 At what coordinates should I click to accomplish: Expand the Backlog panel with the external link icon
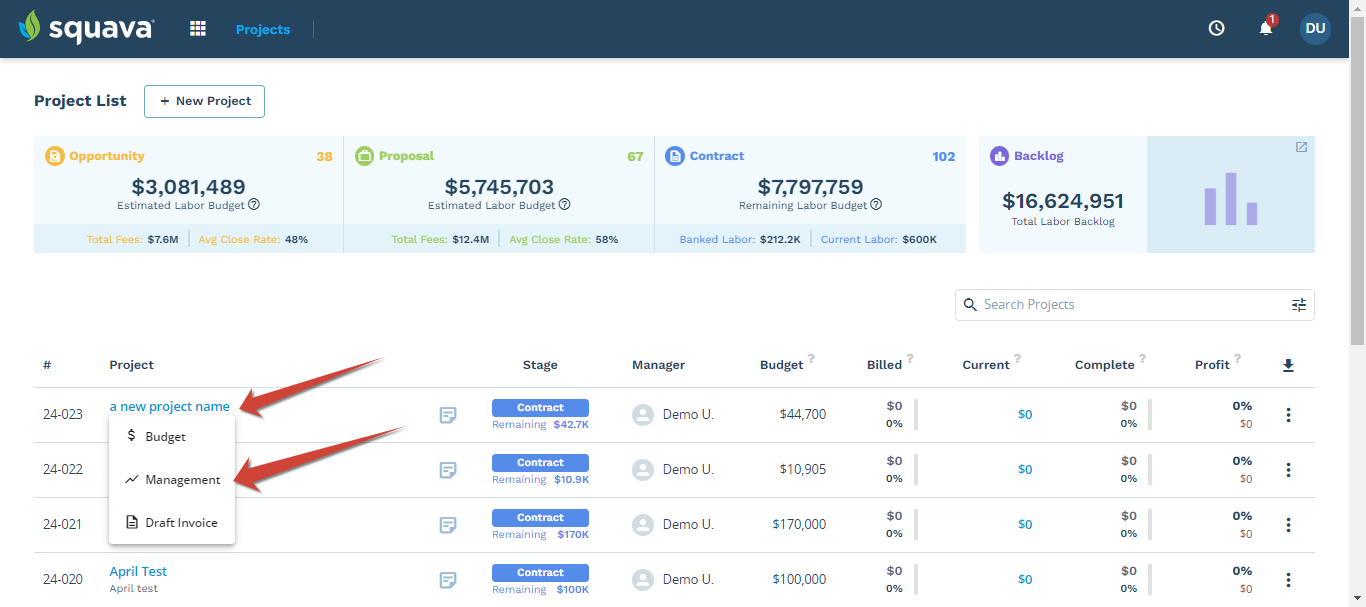pos(1300,146)
